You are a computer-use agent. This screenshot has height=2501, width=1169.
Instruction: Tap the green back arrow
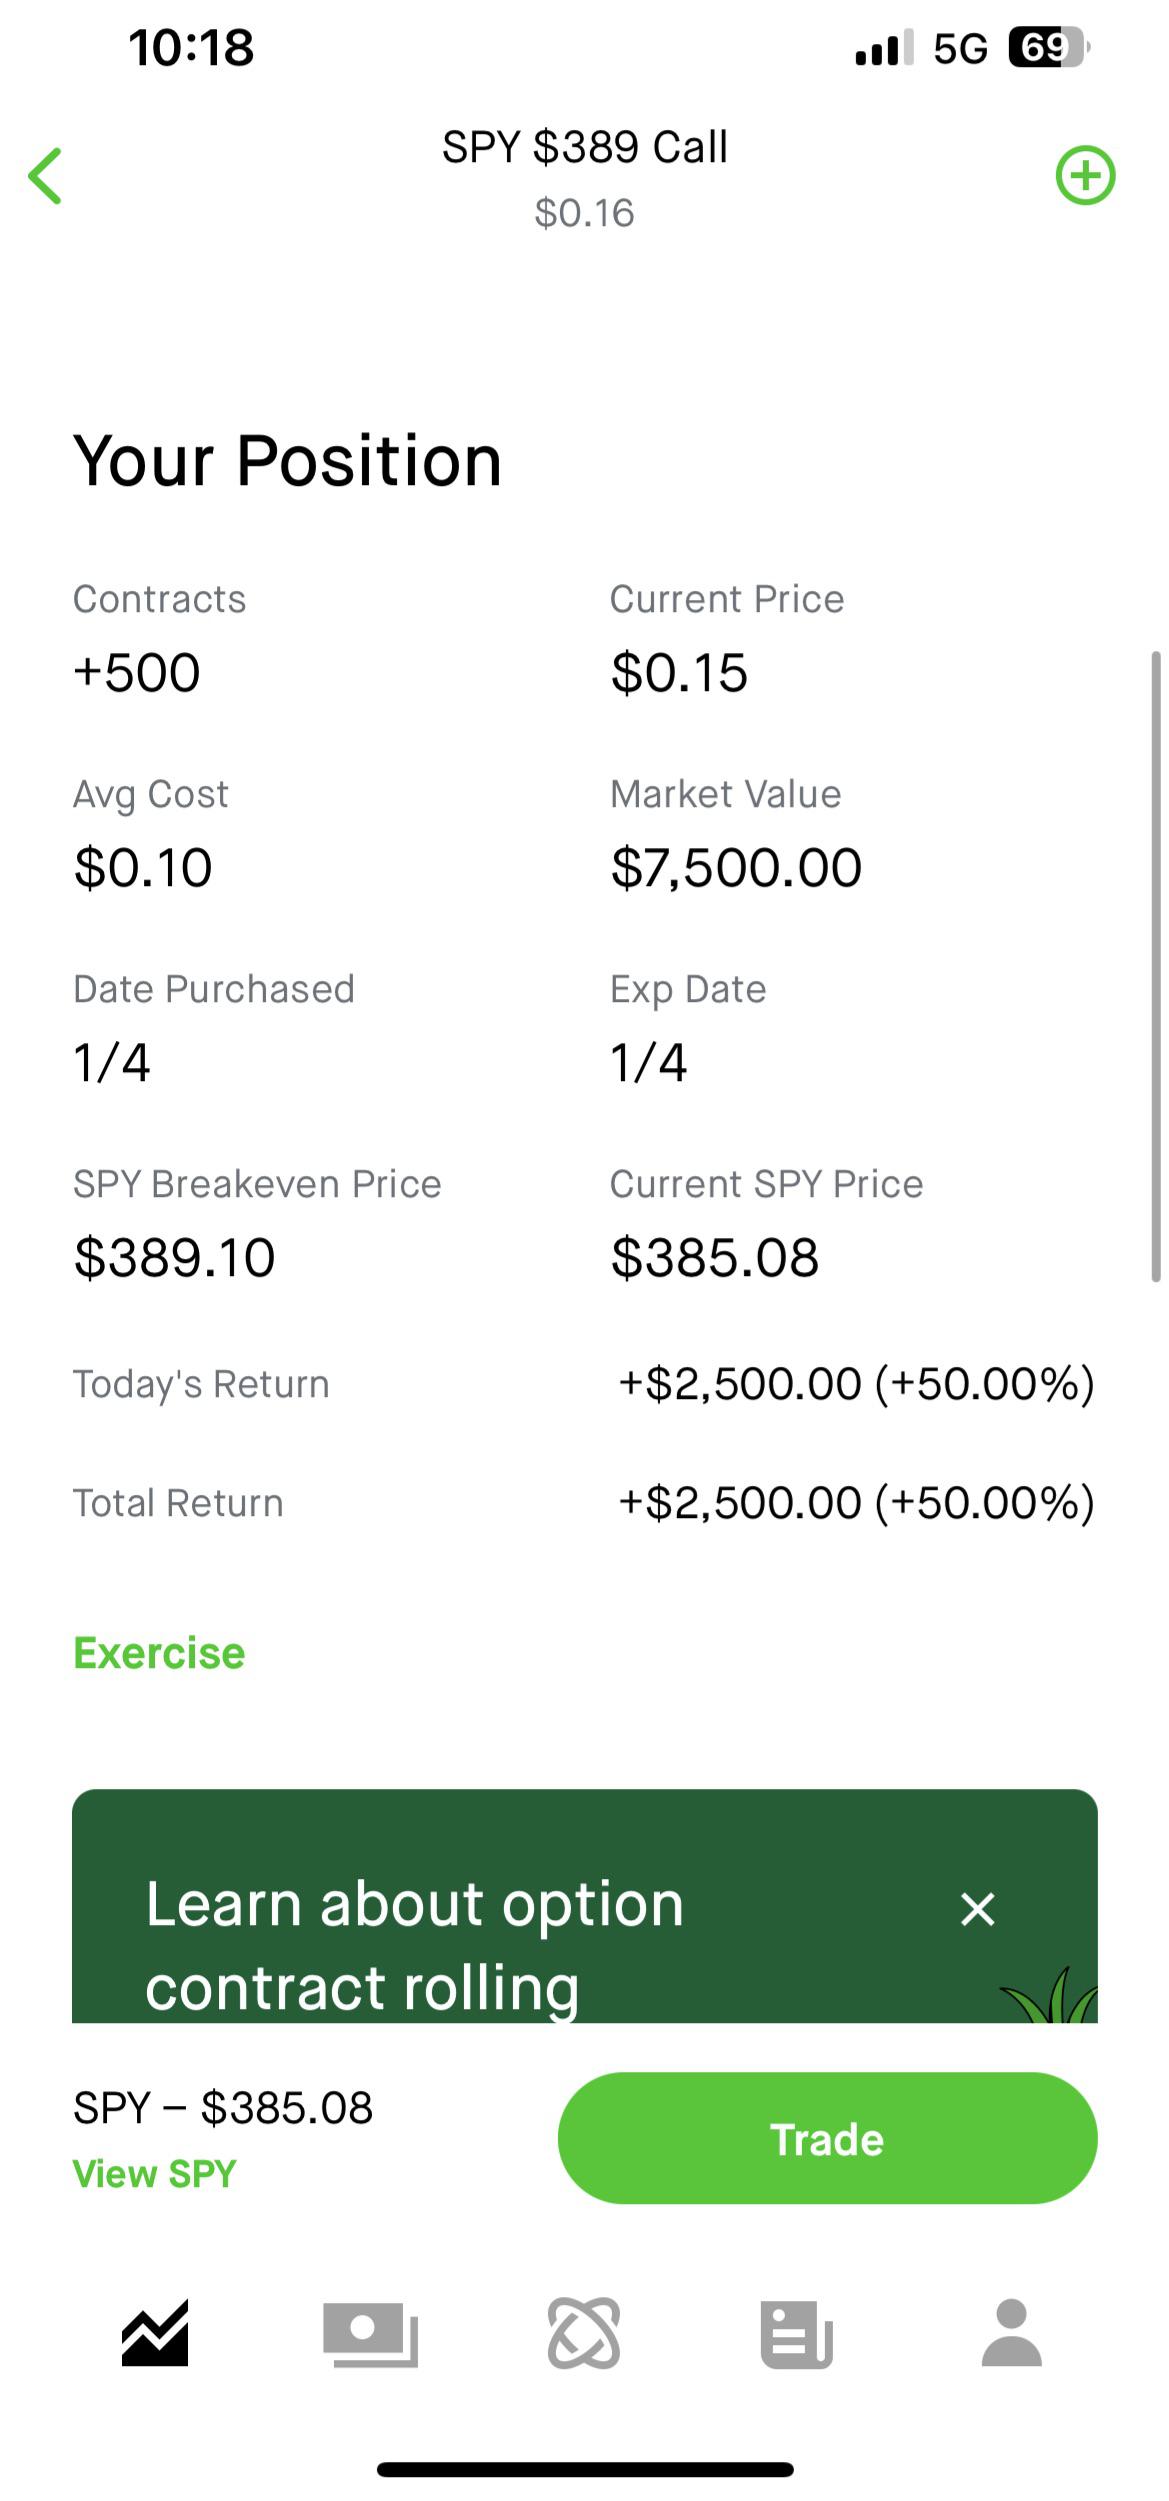(x=46, y=176)
